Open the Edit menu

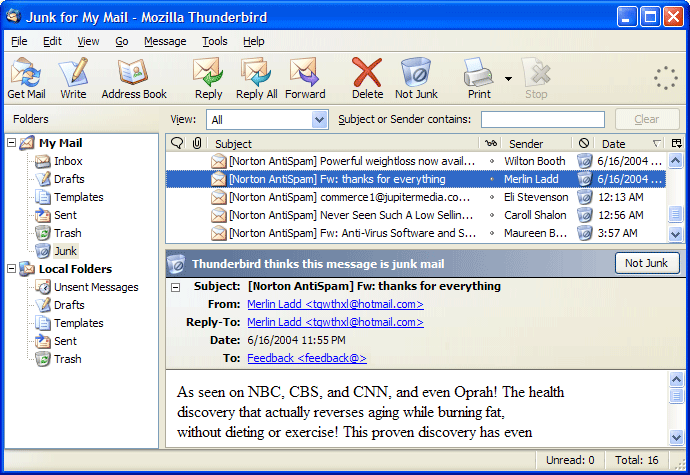[x=52, y=41]
